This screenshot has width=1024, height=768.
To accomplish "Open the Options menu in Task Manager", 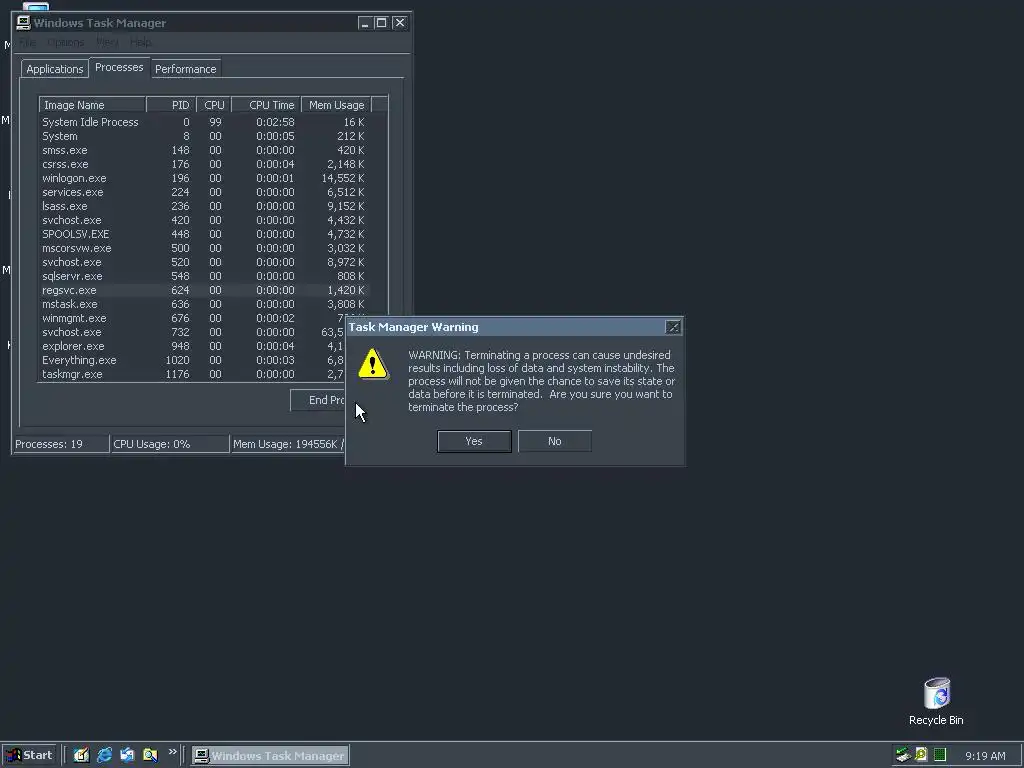I will tap(65, 42).
